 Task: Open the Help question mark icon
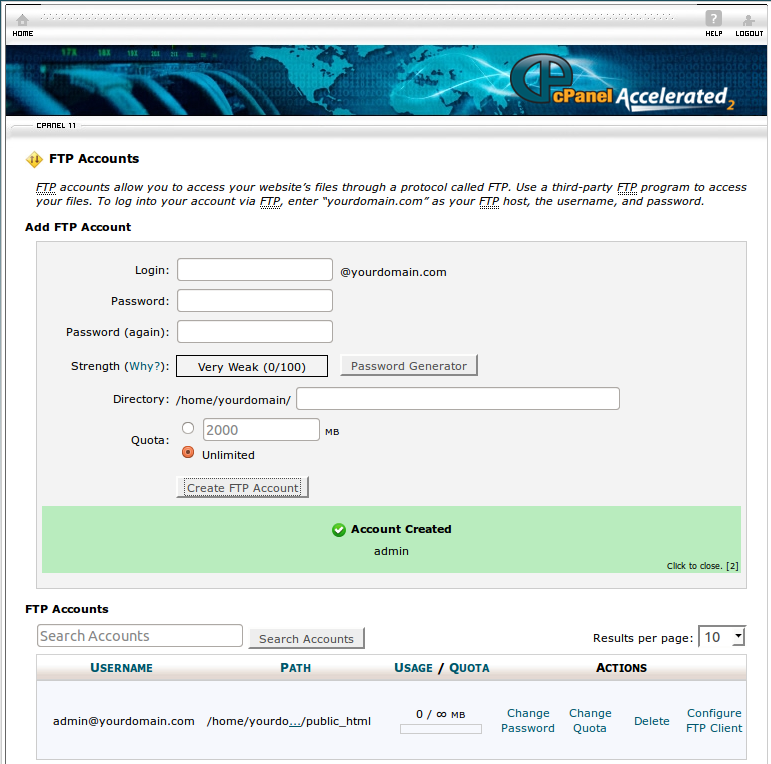tap(713, 19)
